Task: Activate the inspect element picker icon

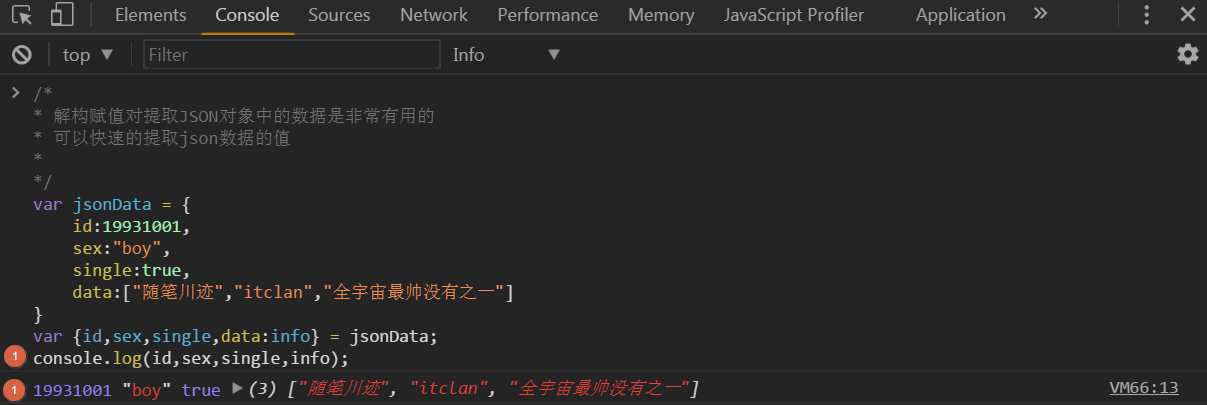Action: click(22, 15)
